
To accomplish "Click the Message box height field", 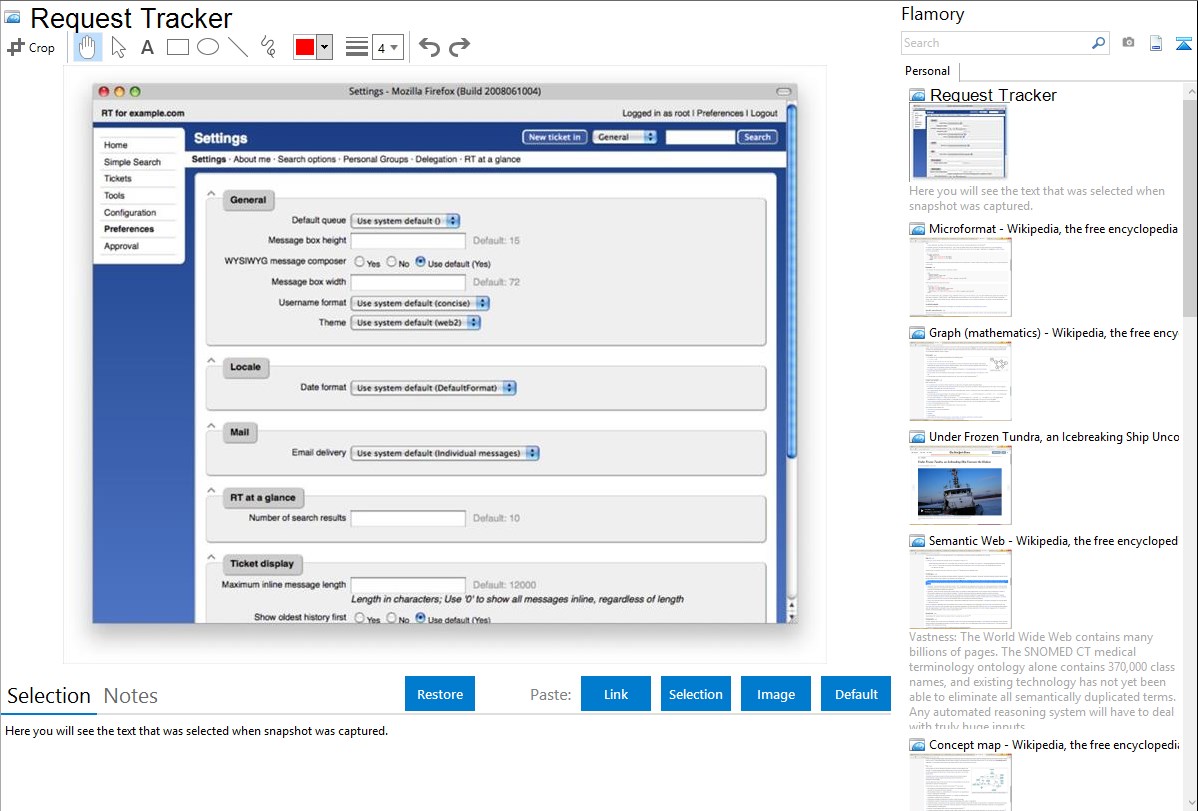I will point(408,241).
